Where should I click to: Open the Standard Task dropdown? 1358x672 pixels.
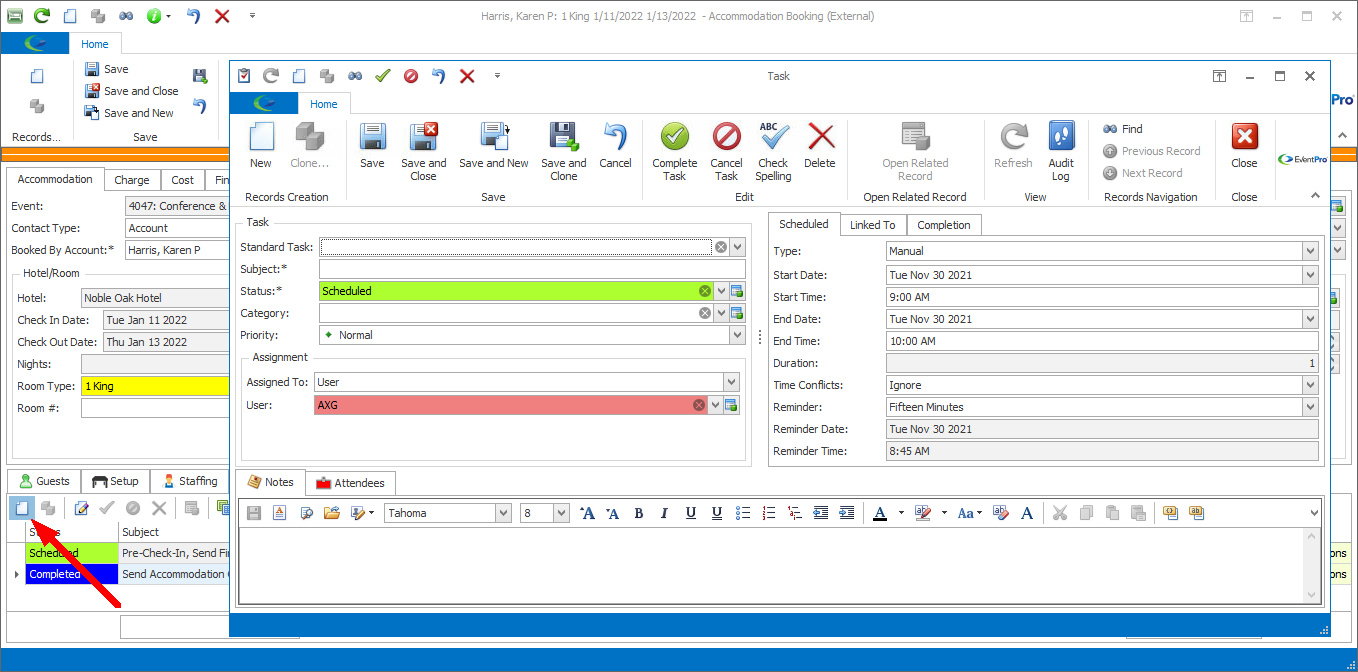click(737, 247)
